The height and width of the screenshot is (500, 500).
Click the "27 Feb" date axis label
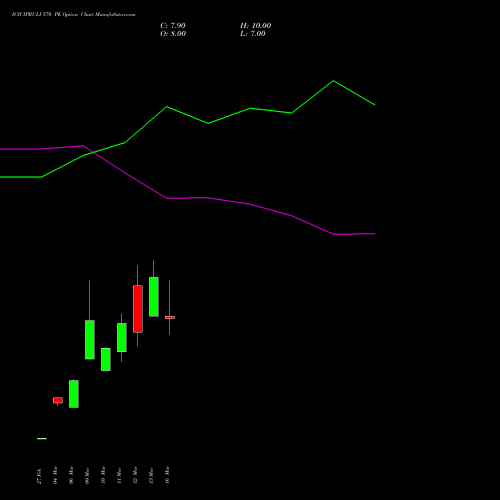pyautogui.click(x=39, y=476)
